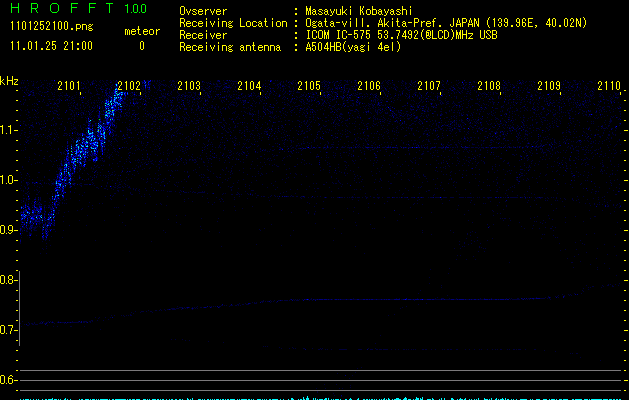Click the meteor count value 0

(x=142, y=46)
